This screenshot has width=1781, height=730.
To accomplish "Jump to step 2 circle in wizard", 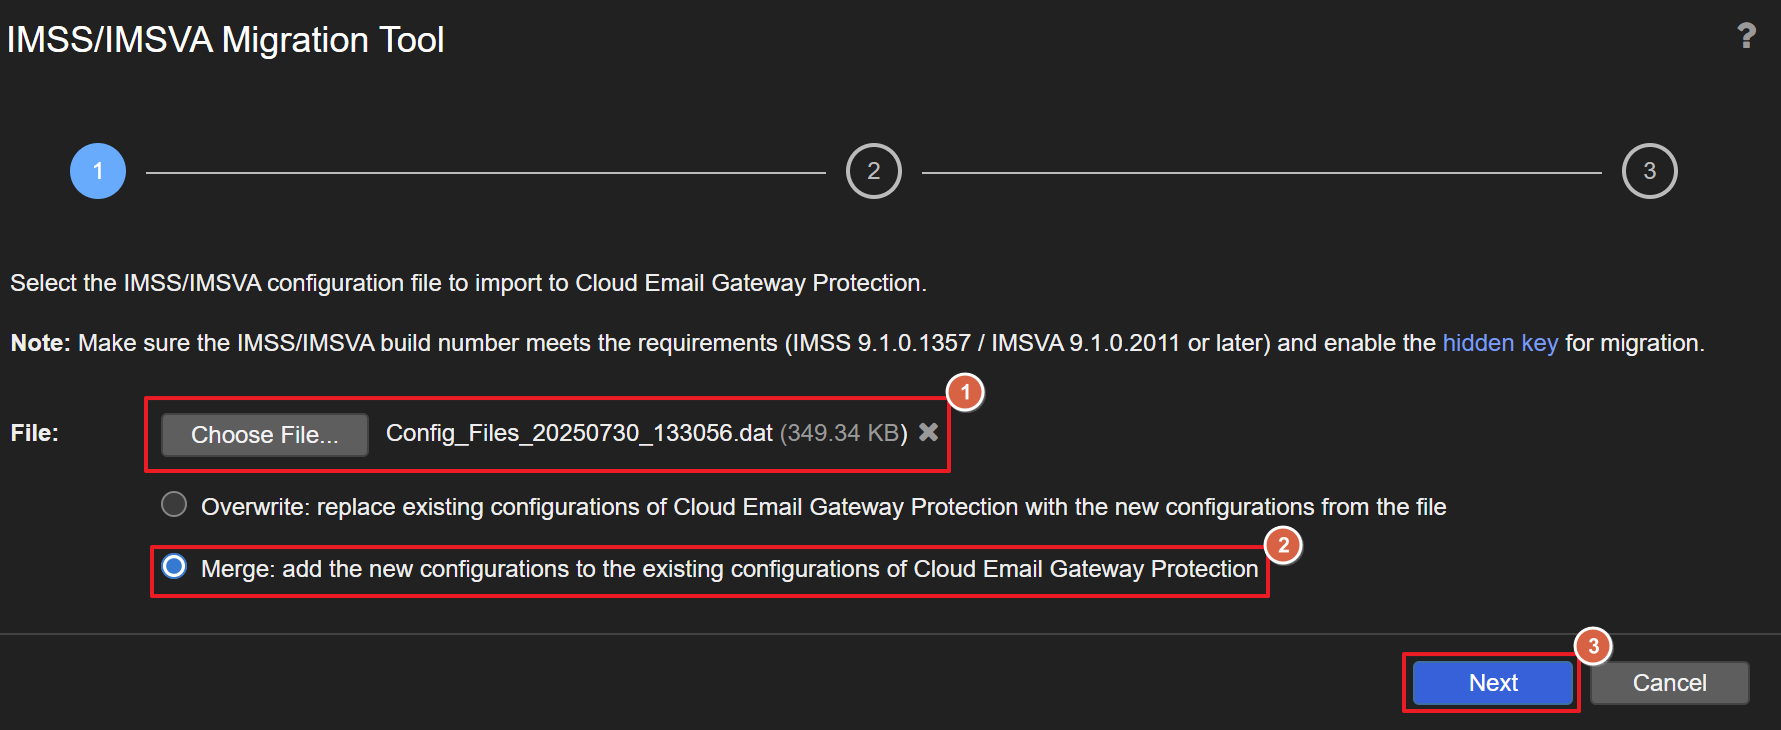I will pos(873,171).
